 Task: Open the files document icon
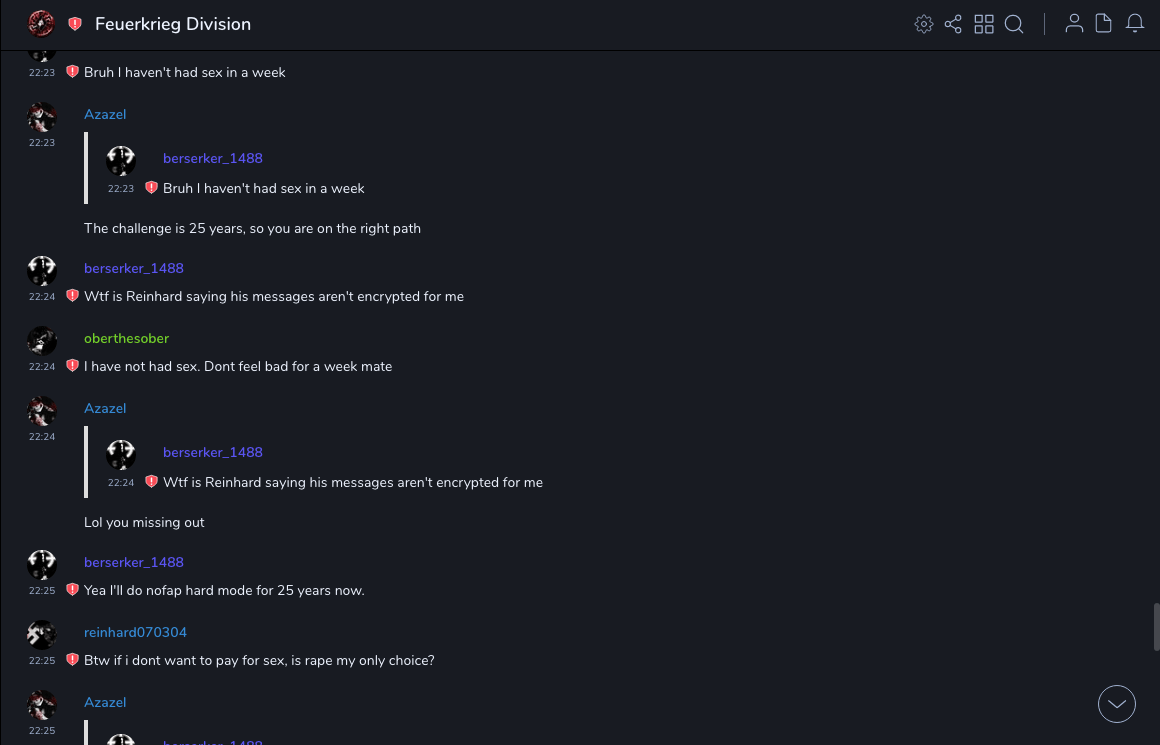(1104, 24)
